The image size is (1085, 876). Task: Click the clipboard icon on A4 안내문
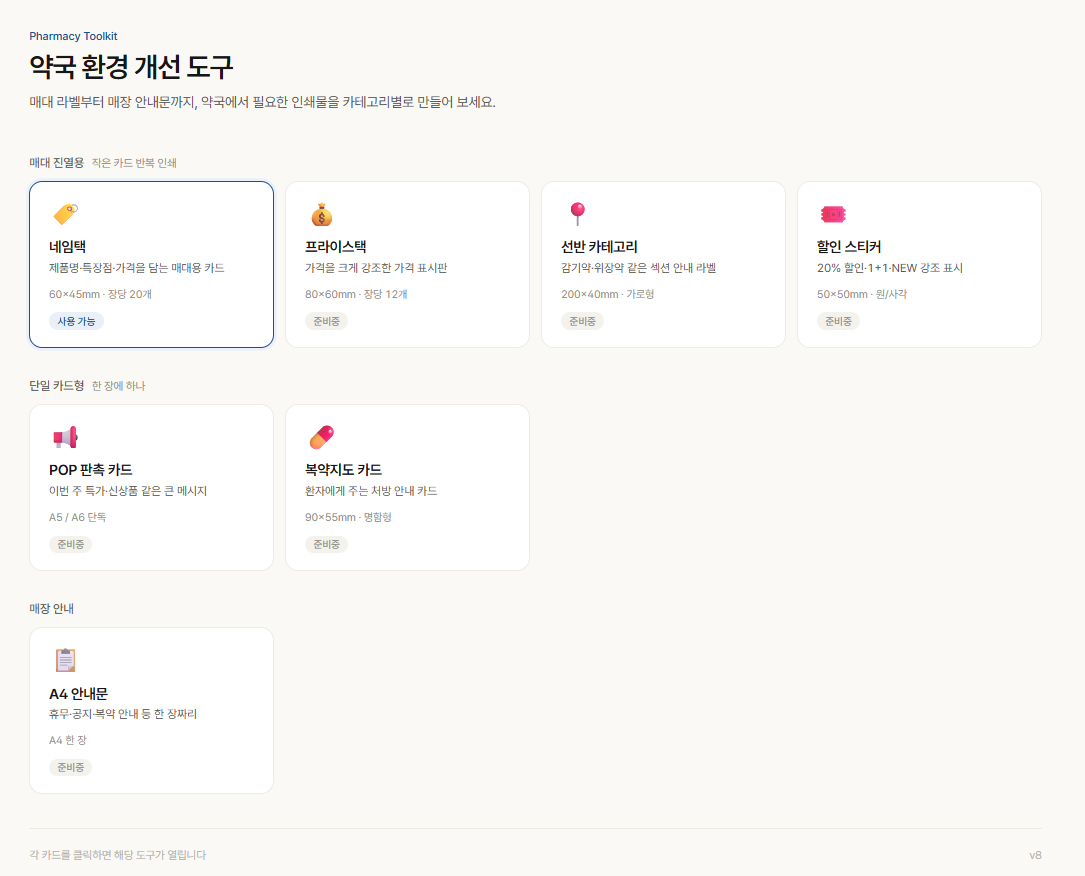coord(65,660)
